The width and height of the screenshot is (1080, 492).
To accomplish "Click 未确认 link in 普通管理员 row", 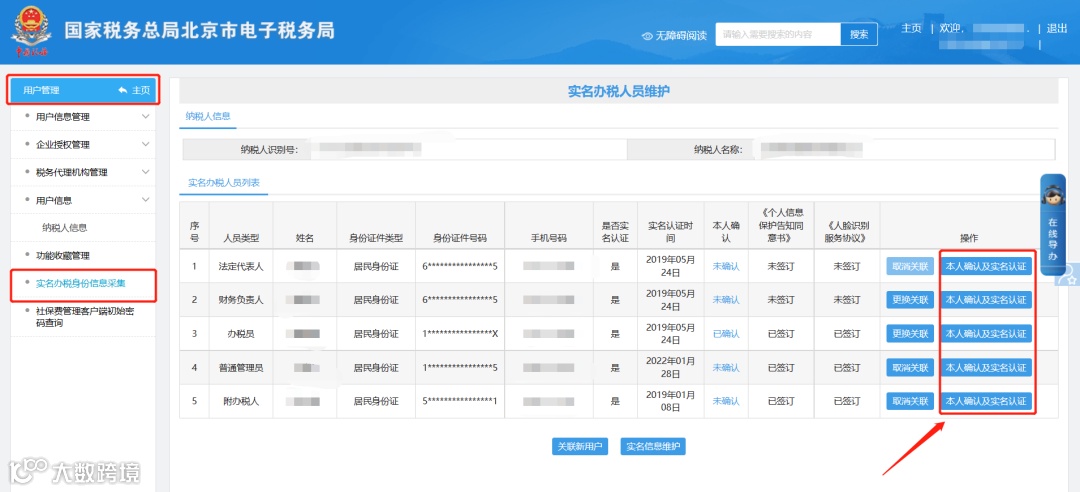I will tap(726, 368).
